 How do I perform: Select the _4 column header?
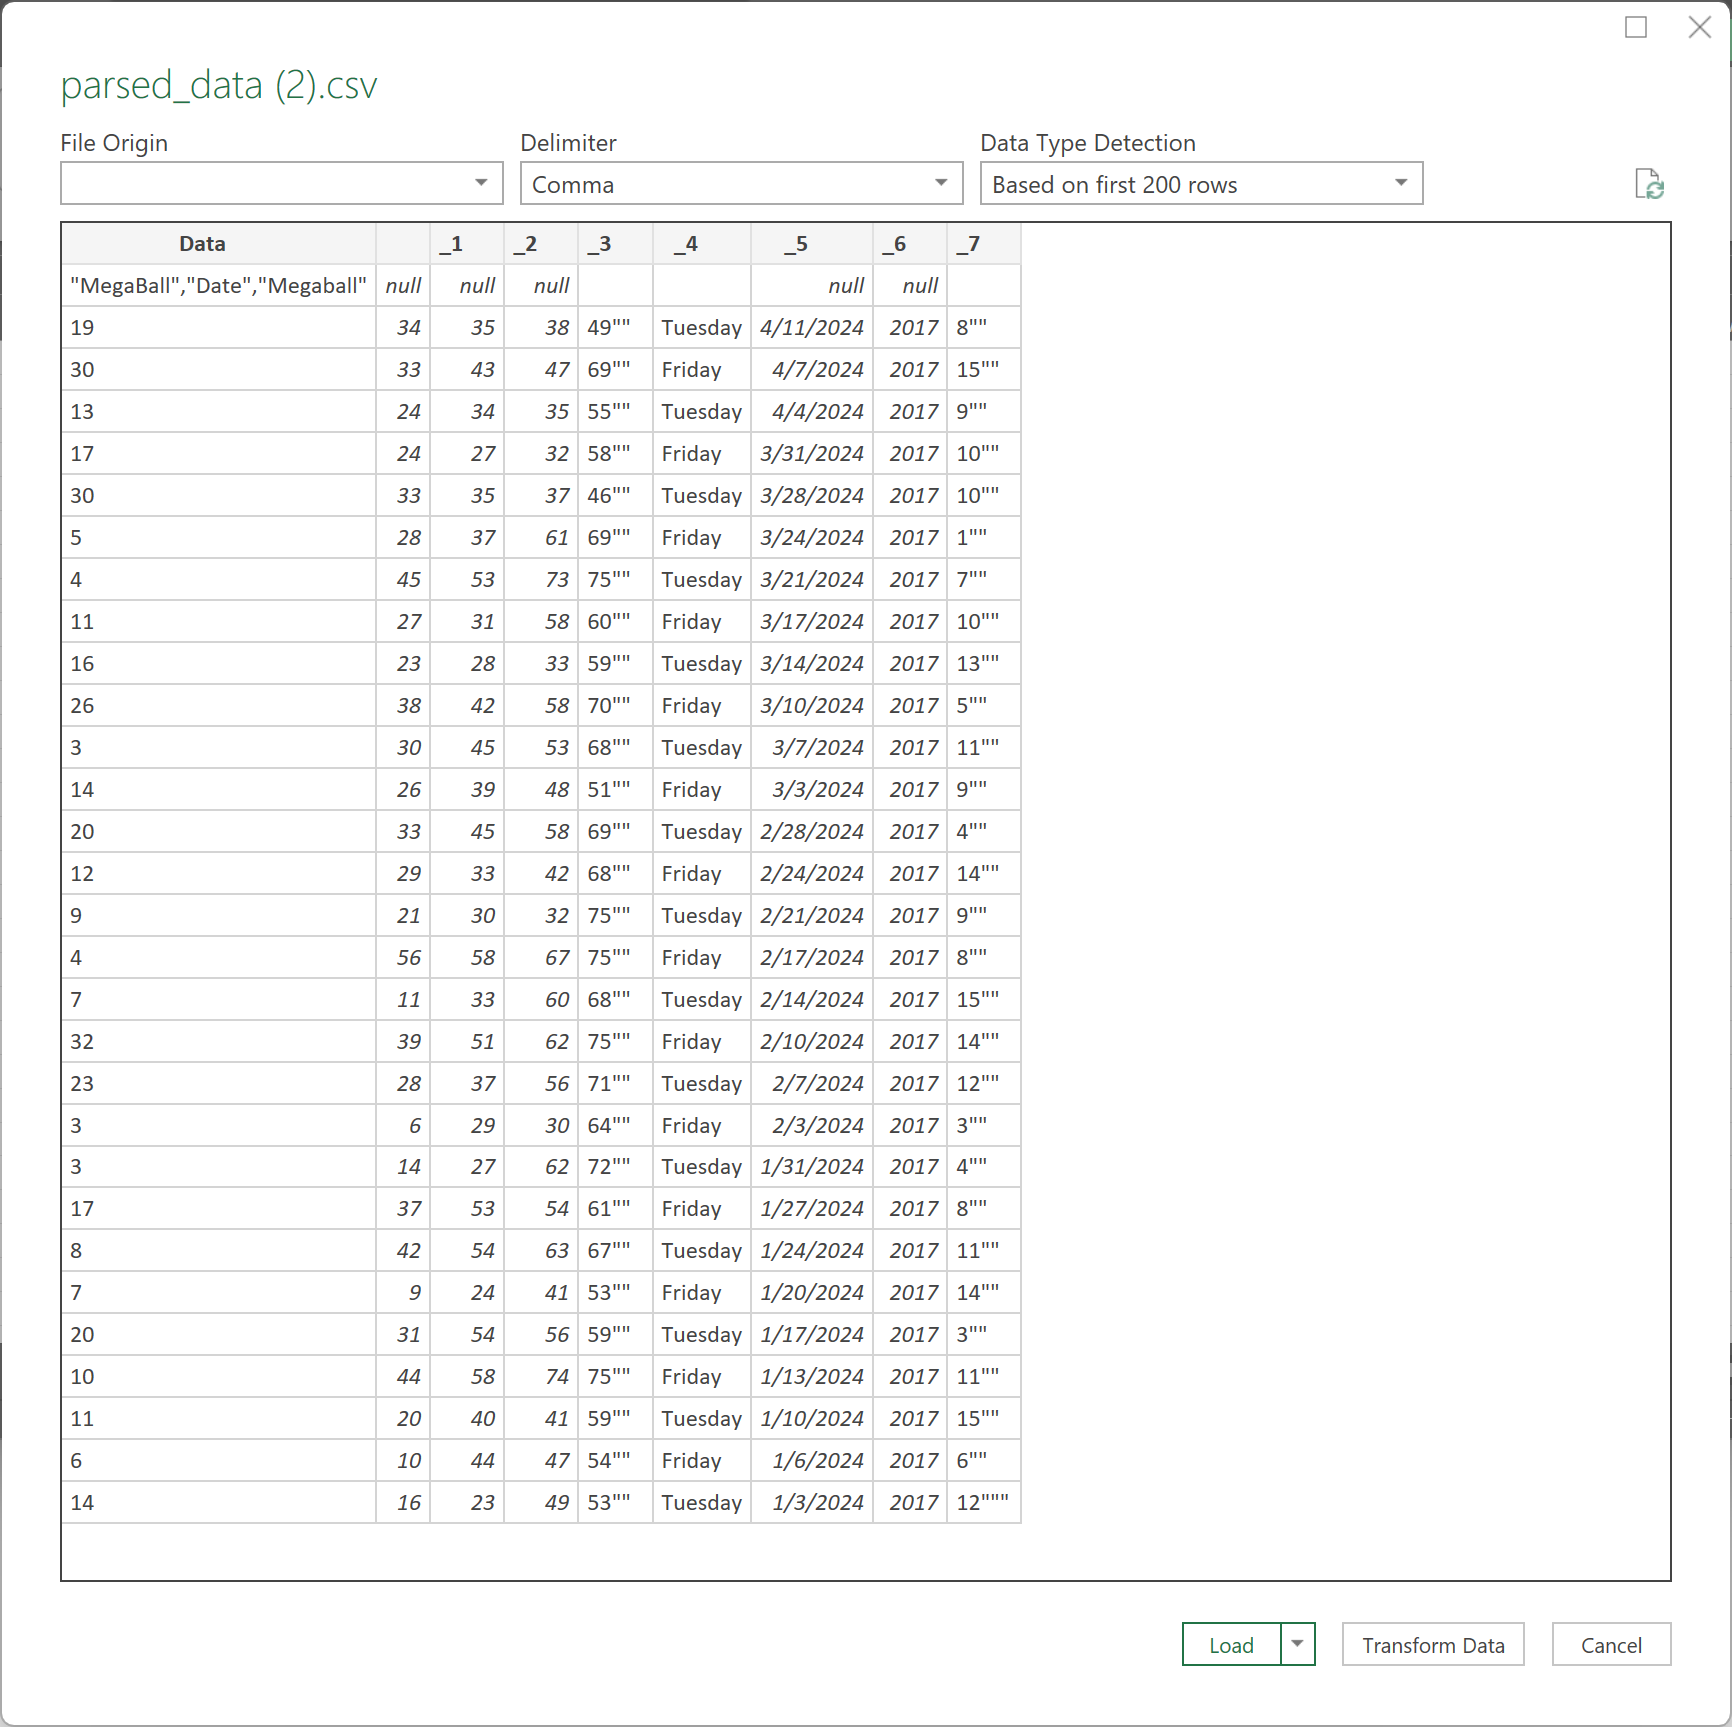point(702,244)
